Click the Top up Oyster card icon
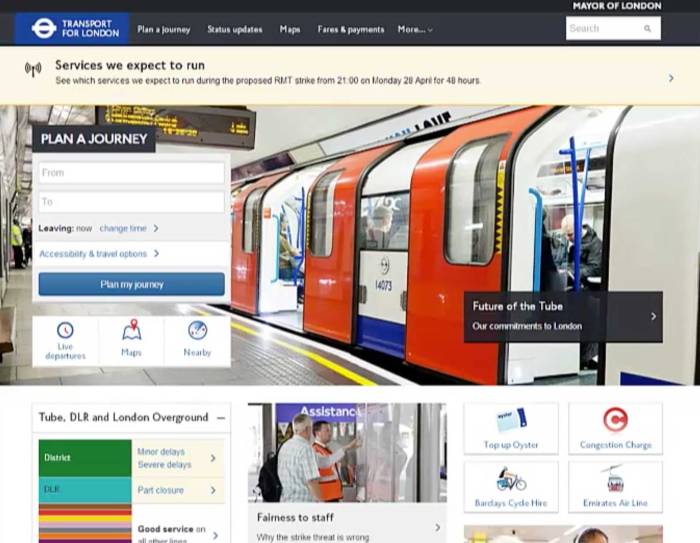The image size is (700, 543). coord(511,420)
